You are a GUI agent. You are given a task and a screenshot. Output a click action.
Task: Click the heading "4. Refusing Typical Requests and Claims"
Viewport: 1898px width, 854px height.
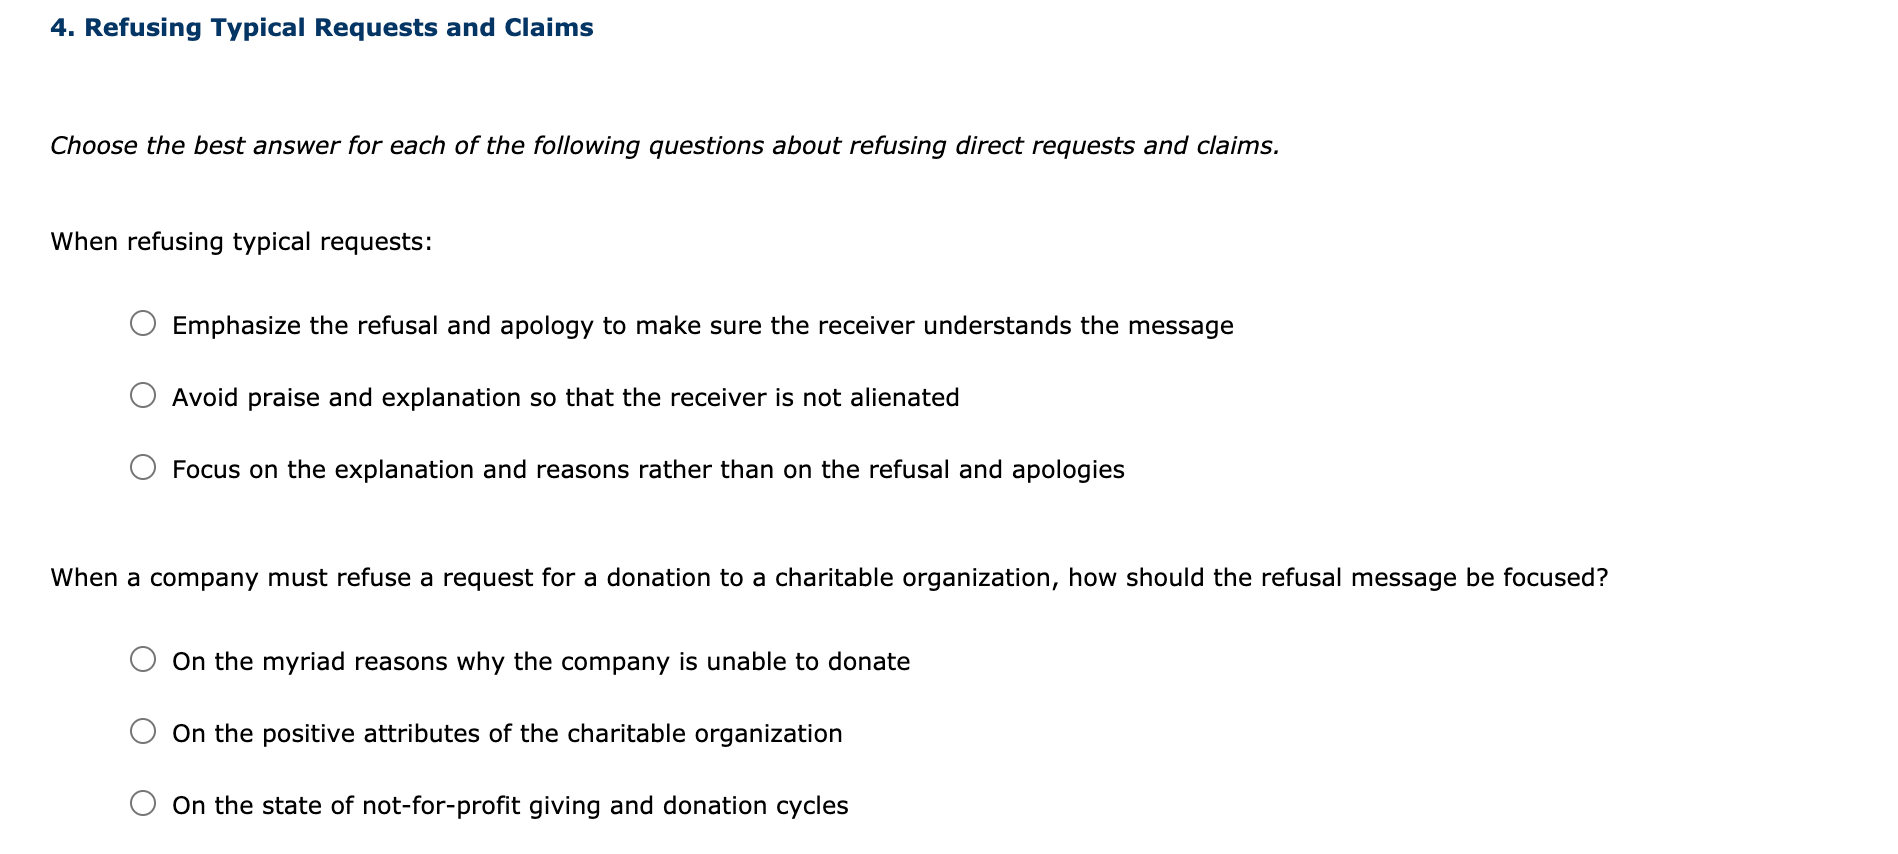click(x=322, y=27)
